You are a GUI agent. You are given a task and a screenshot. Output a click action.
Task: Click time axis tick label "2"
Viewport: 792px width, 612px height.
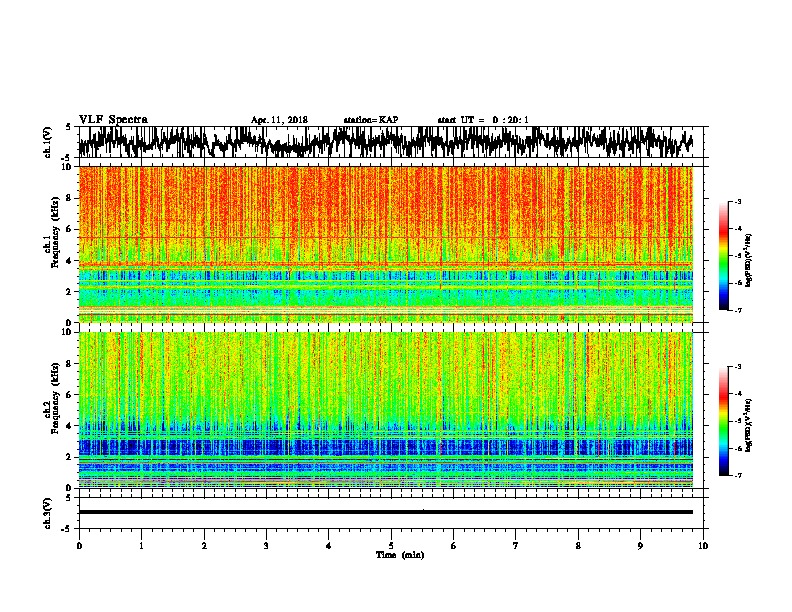point(204,546)
